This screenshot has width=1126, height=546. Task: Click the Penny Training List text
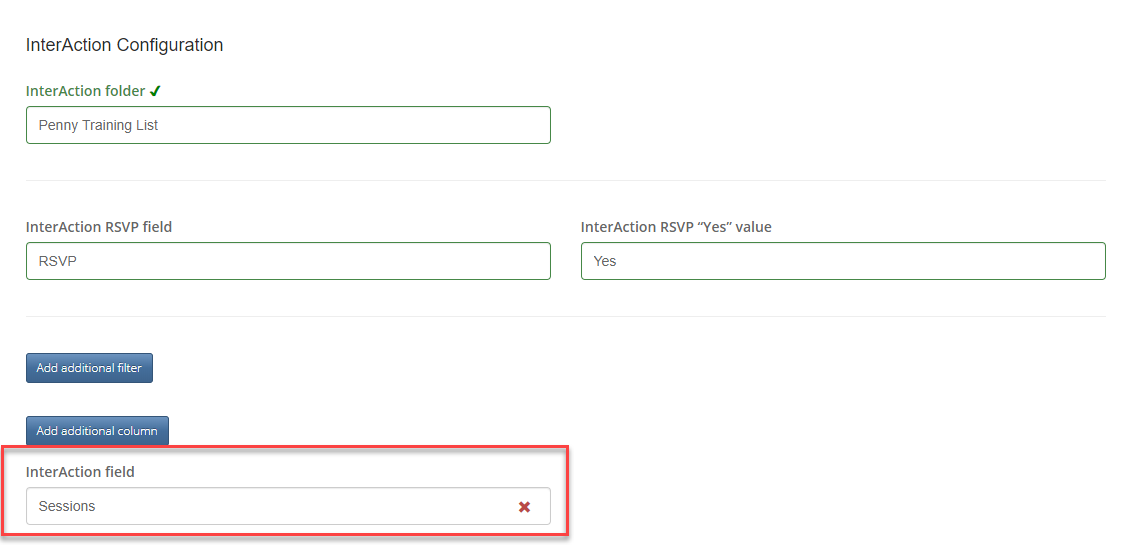[x=98, y=125]
